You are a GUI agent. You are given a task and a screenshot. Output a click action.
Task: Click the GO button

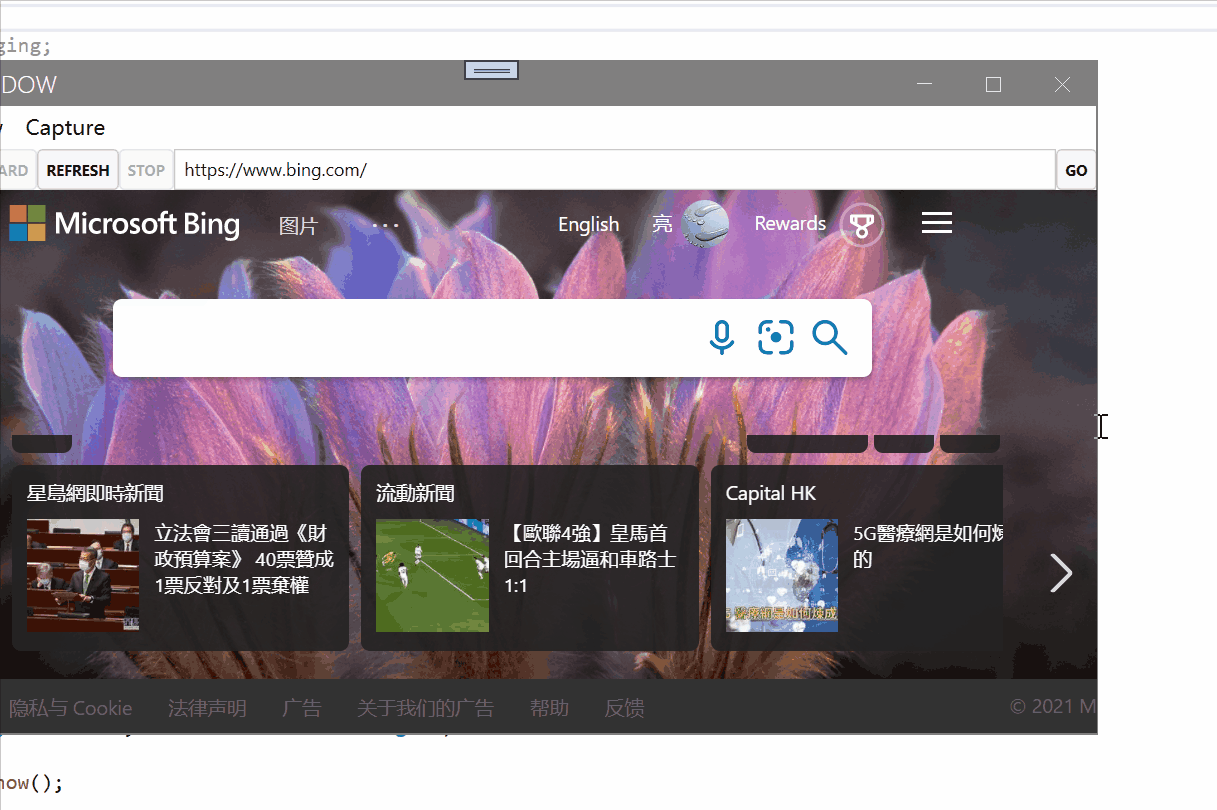1076,170
